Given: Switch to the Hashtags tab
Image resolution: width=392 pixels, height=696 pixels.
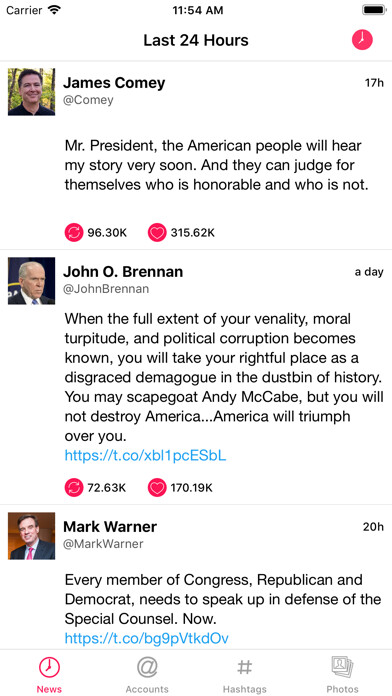Looking at the screenshot, I should point(245,674).
